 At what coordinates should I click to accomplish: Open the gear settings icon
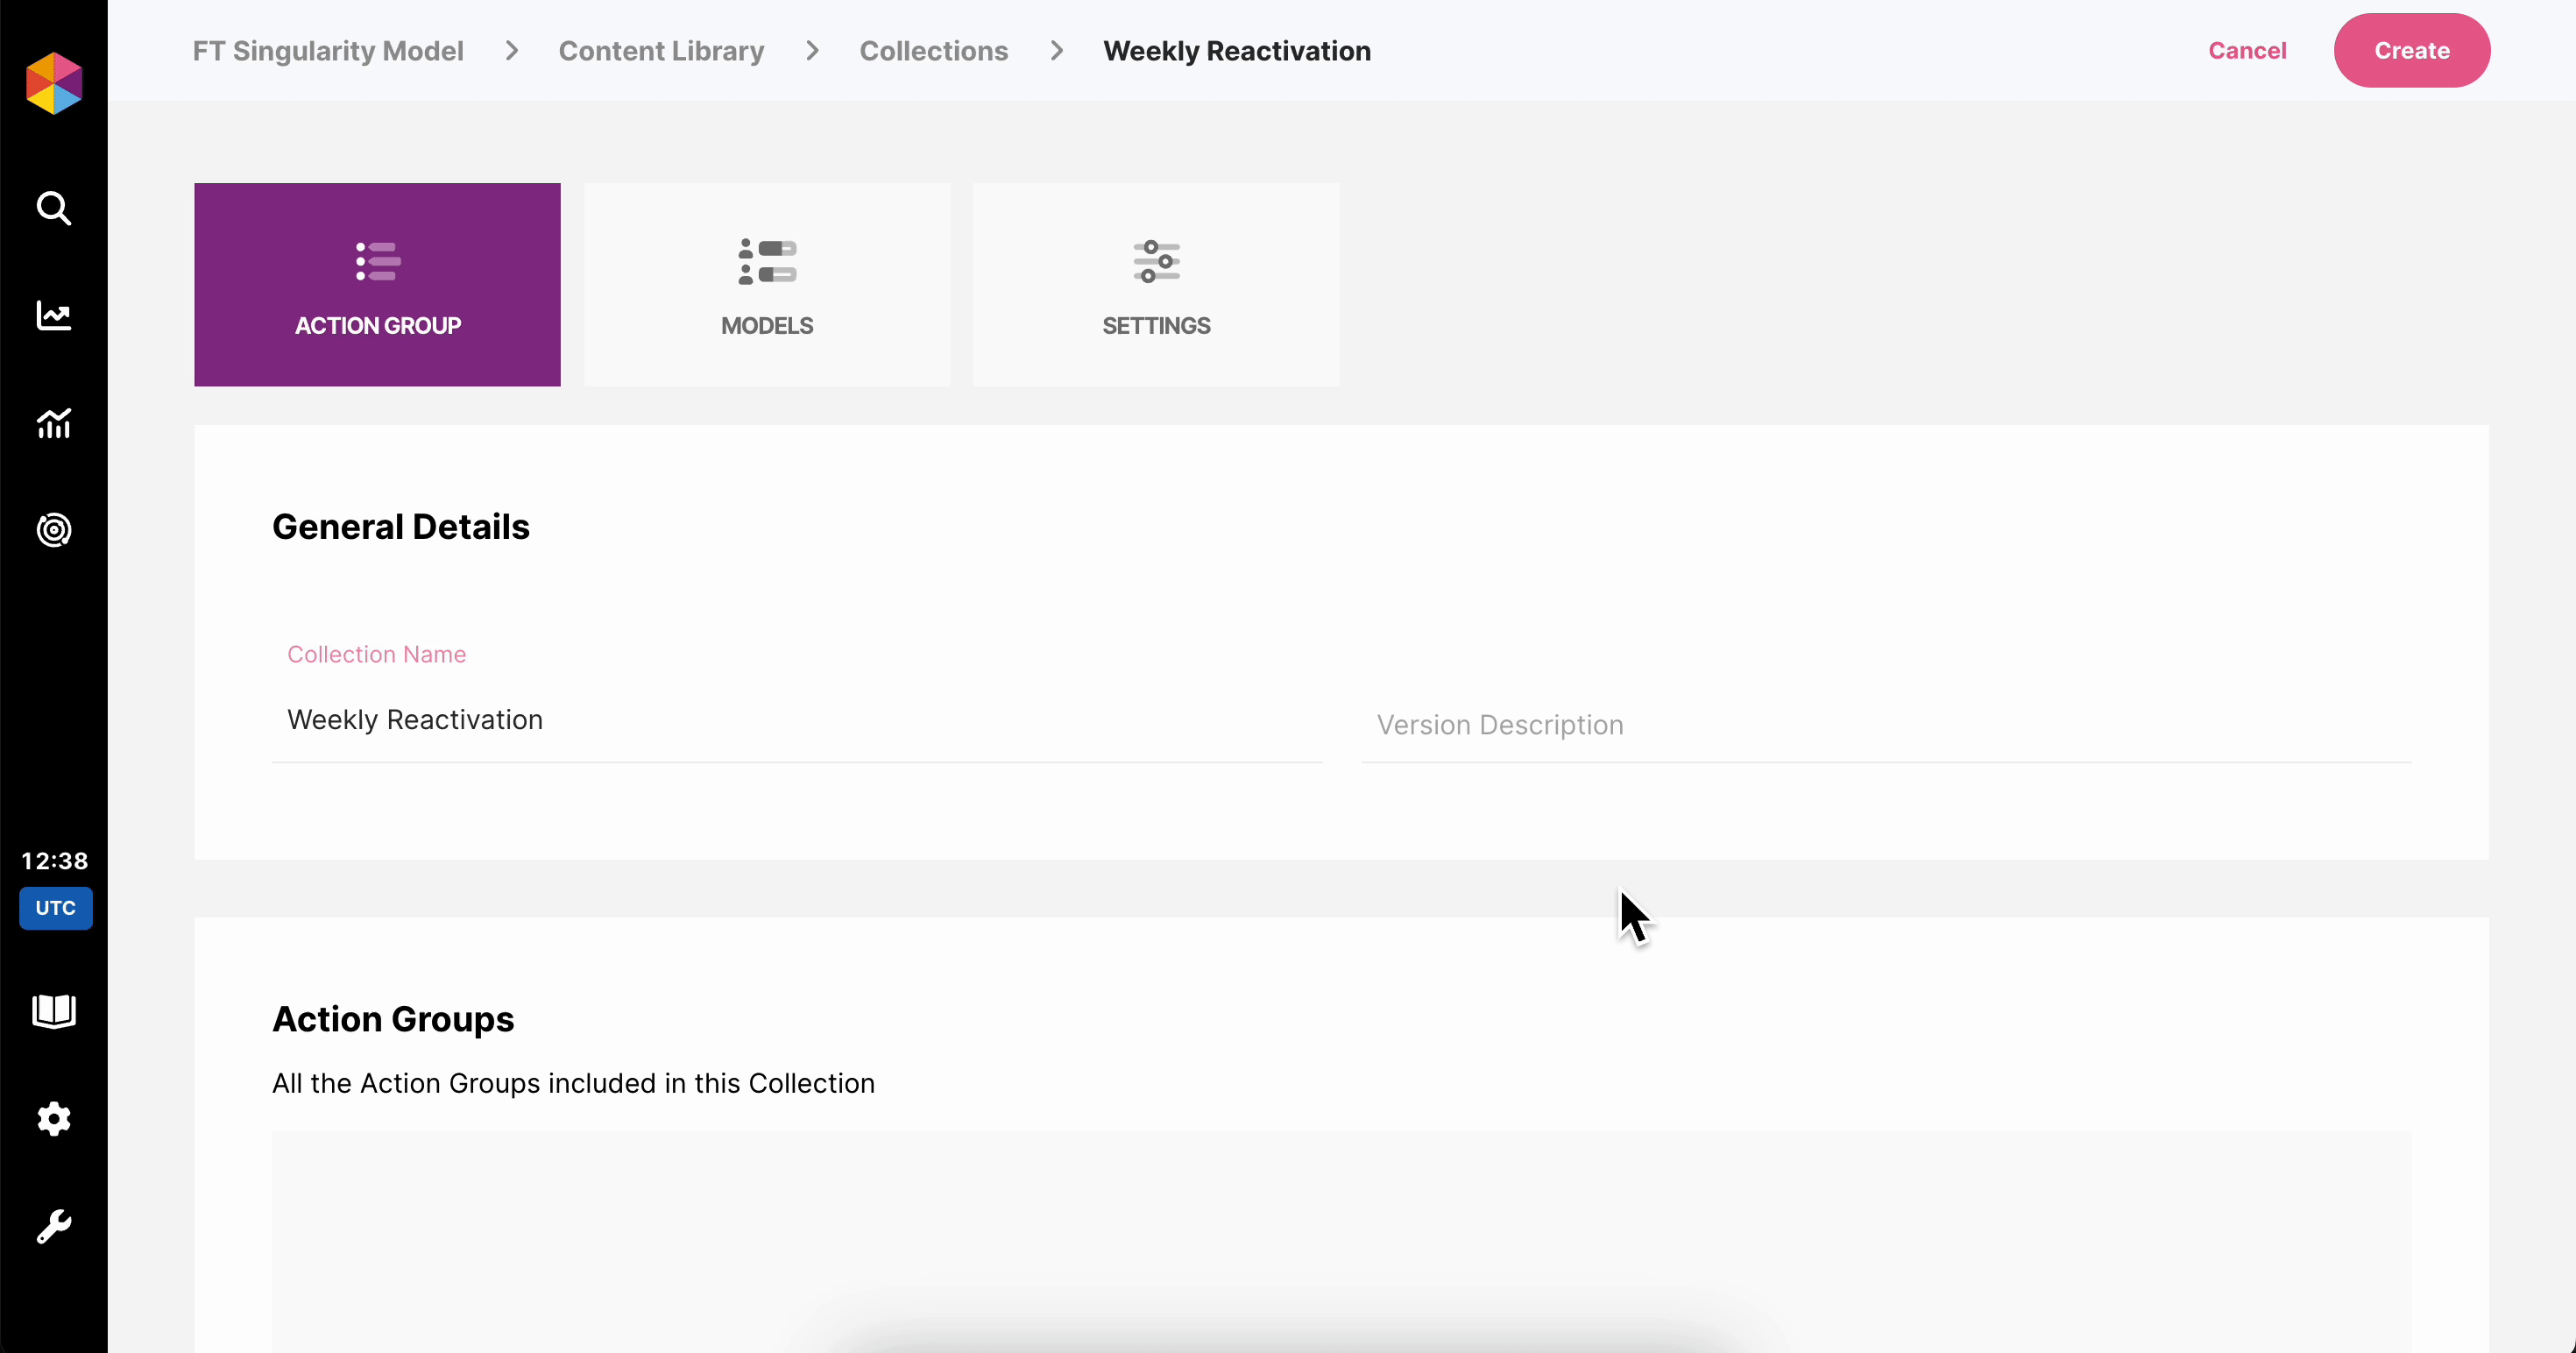click(54, 1119)
